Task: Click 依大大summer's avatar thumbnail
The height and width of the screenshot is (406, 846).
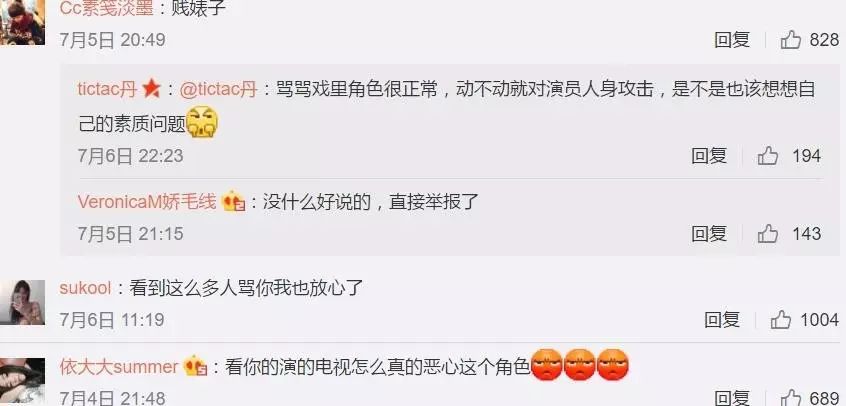Action: [22, 382]
